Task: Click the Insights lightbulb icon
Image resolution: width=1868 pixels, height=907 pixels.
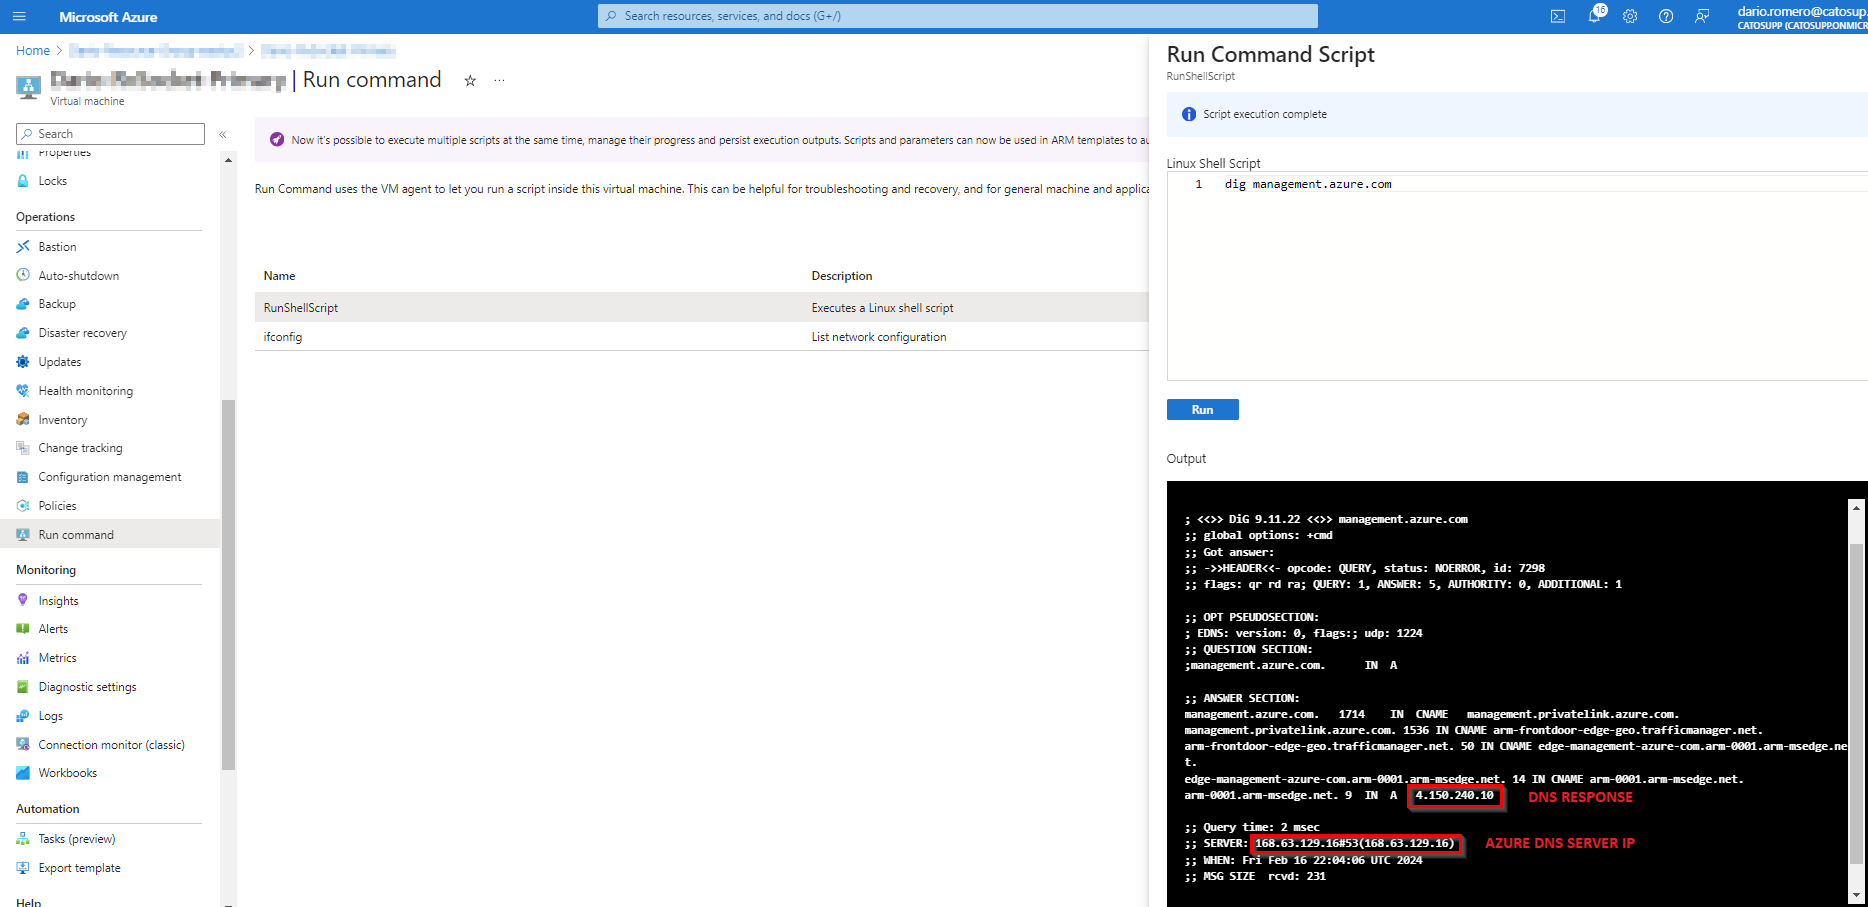Action: pyautogui.click(x=23, y=601)
